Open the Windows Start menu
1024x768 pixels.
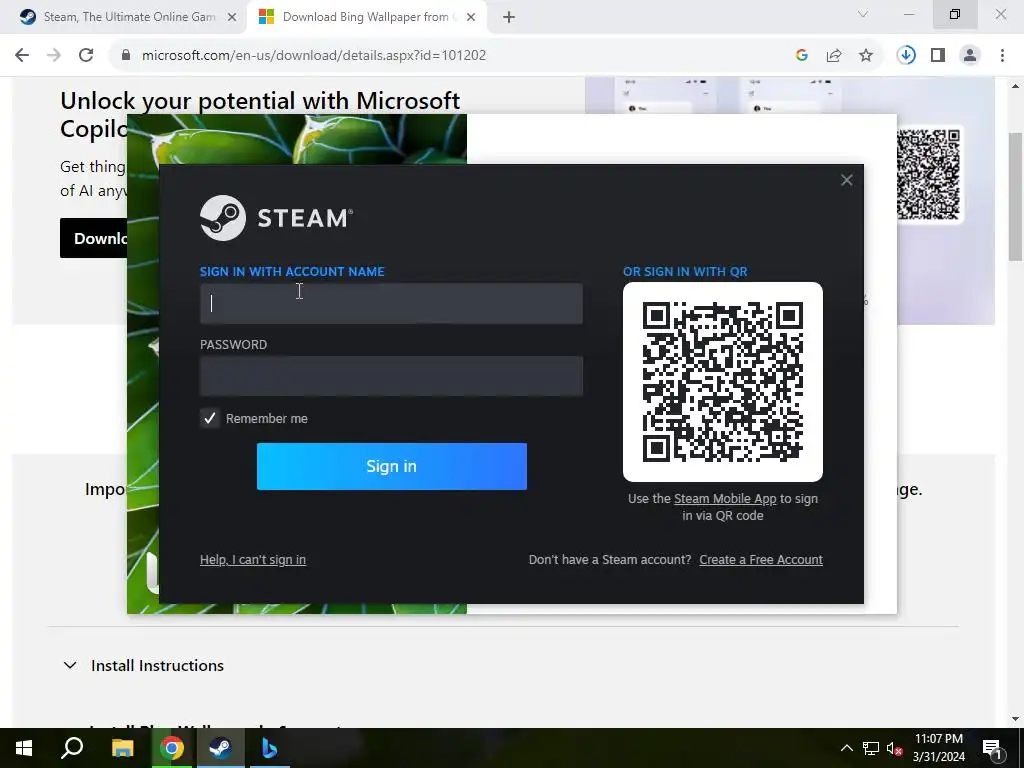24,748
